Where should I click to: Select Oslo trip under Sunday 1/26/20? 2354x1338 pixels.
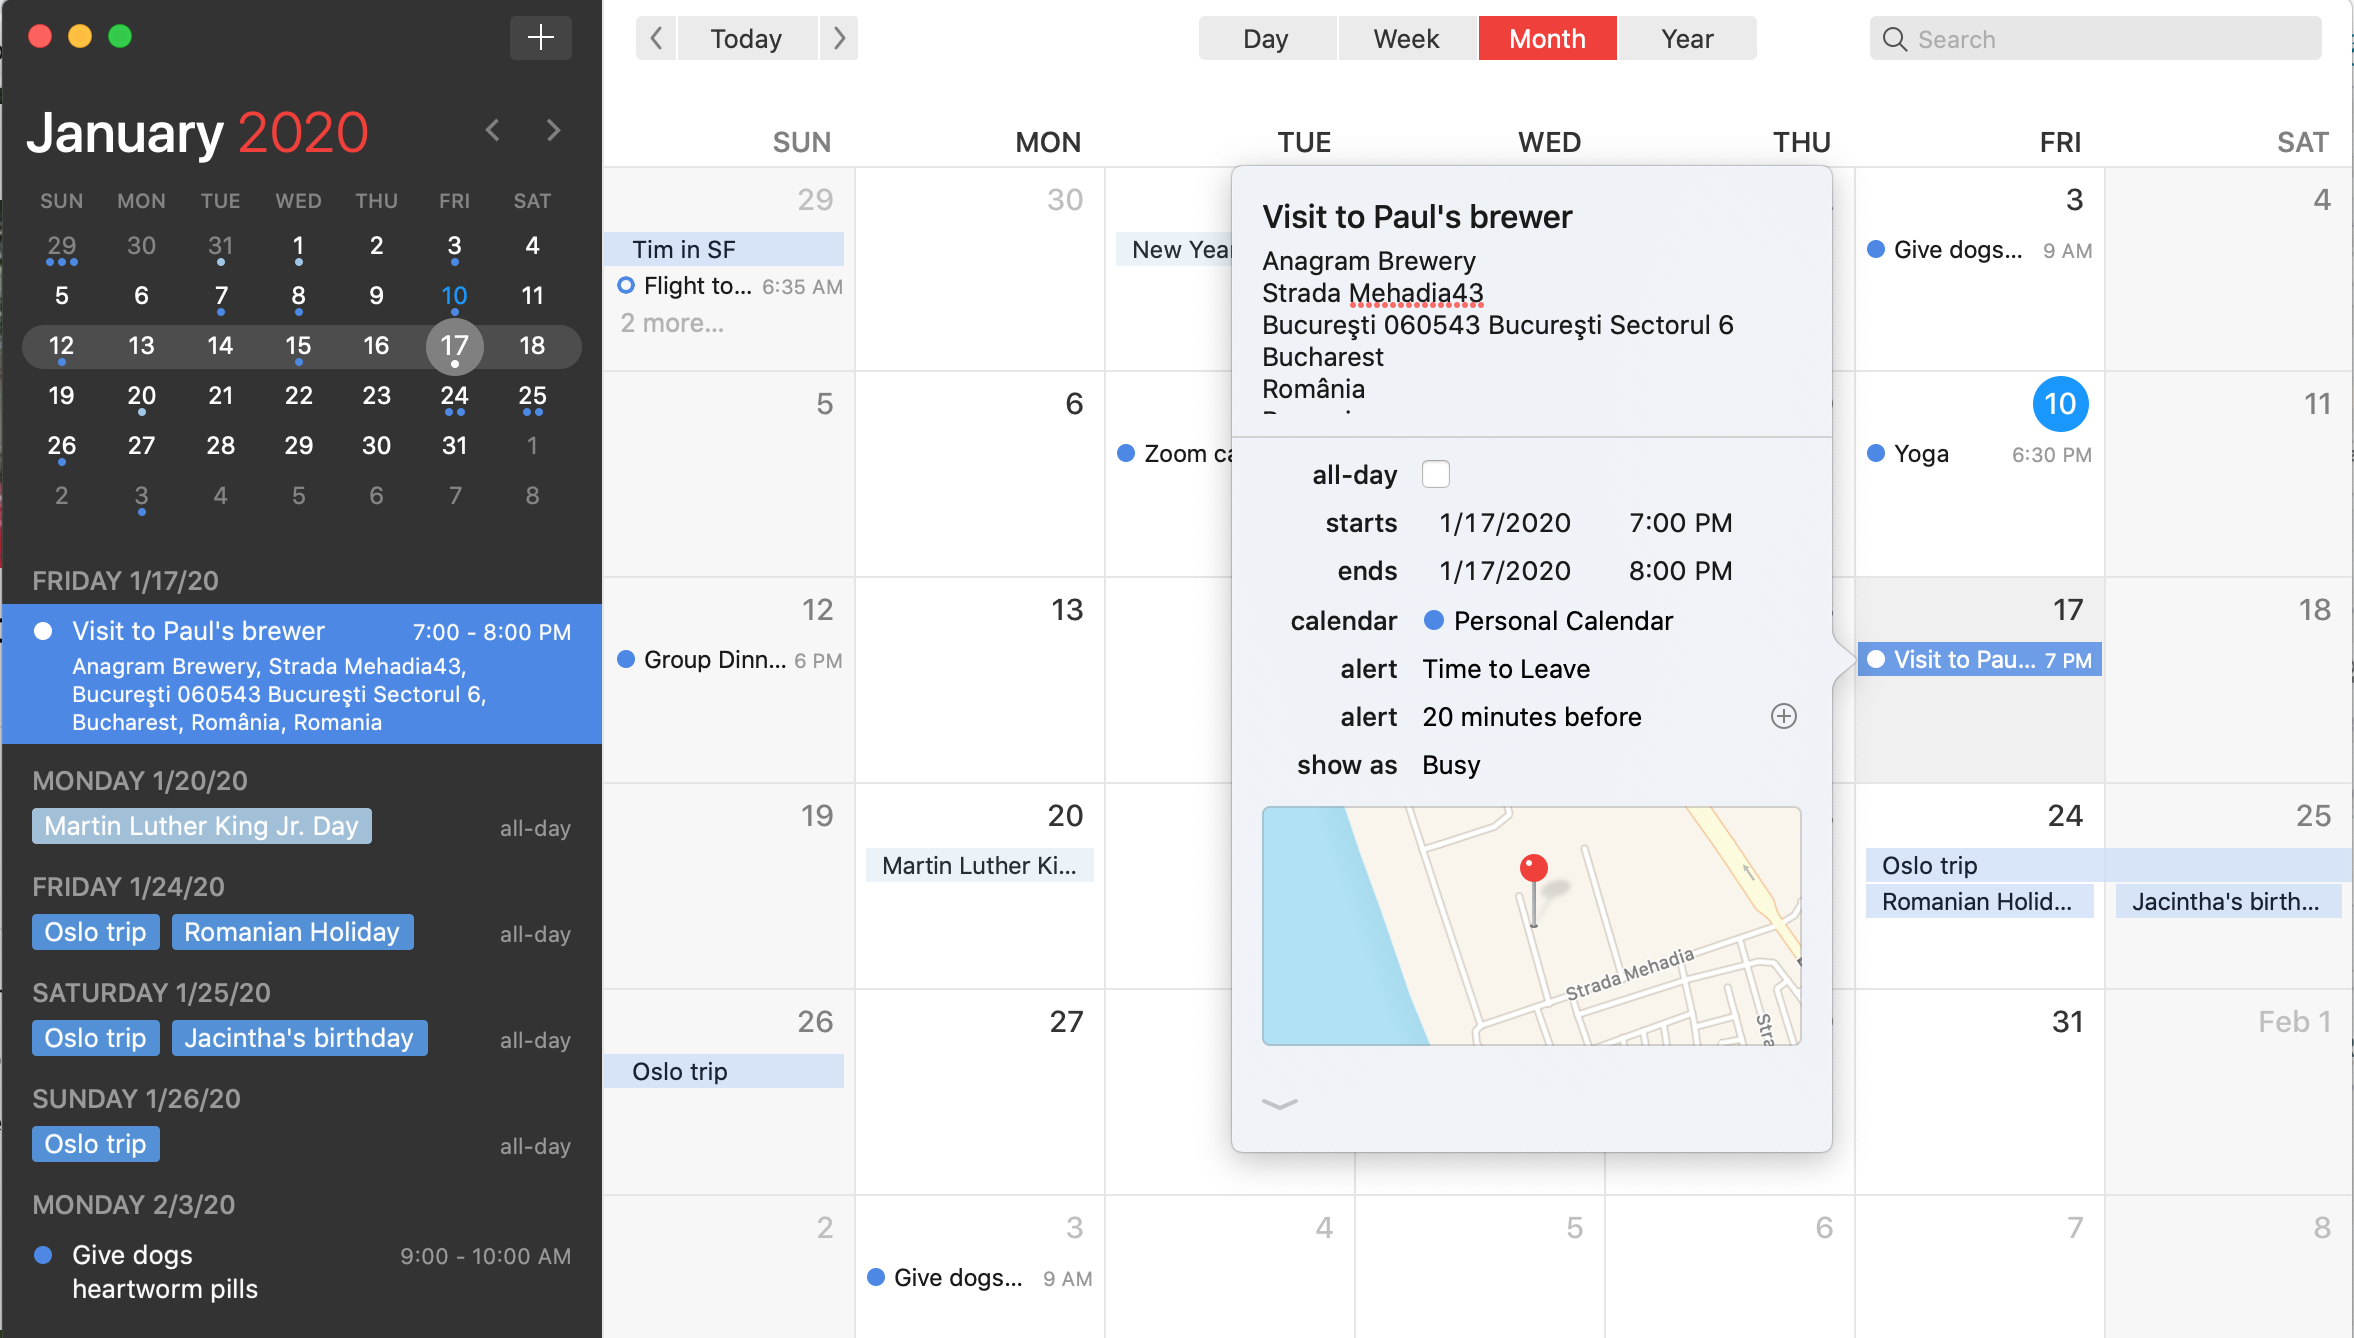(x=96, y=1144)
